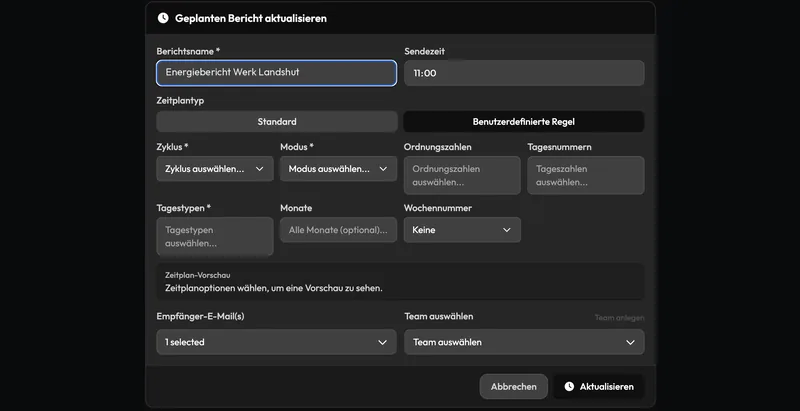
Task: Click the Zeitplantyp label
Action: coord(180,100)
